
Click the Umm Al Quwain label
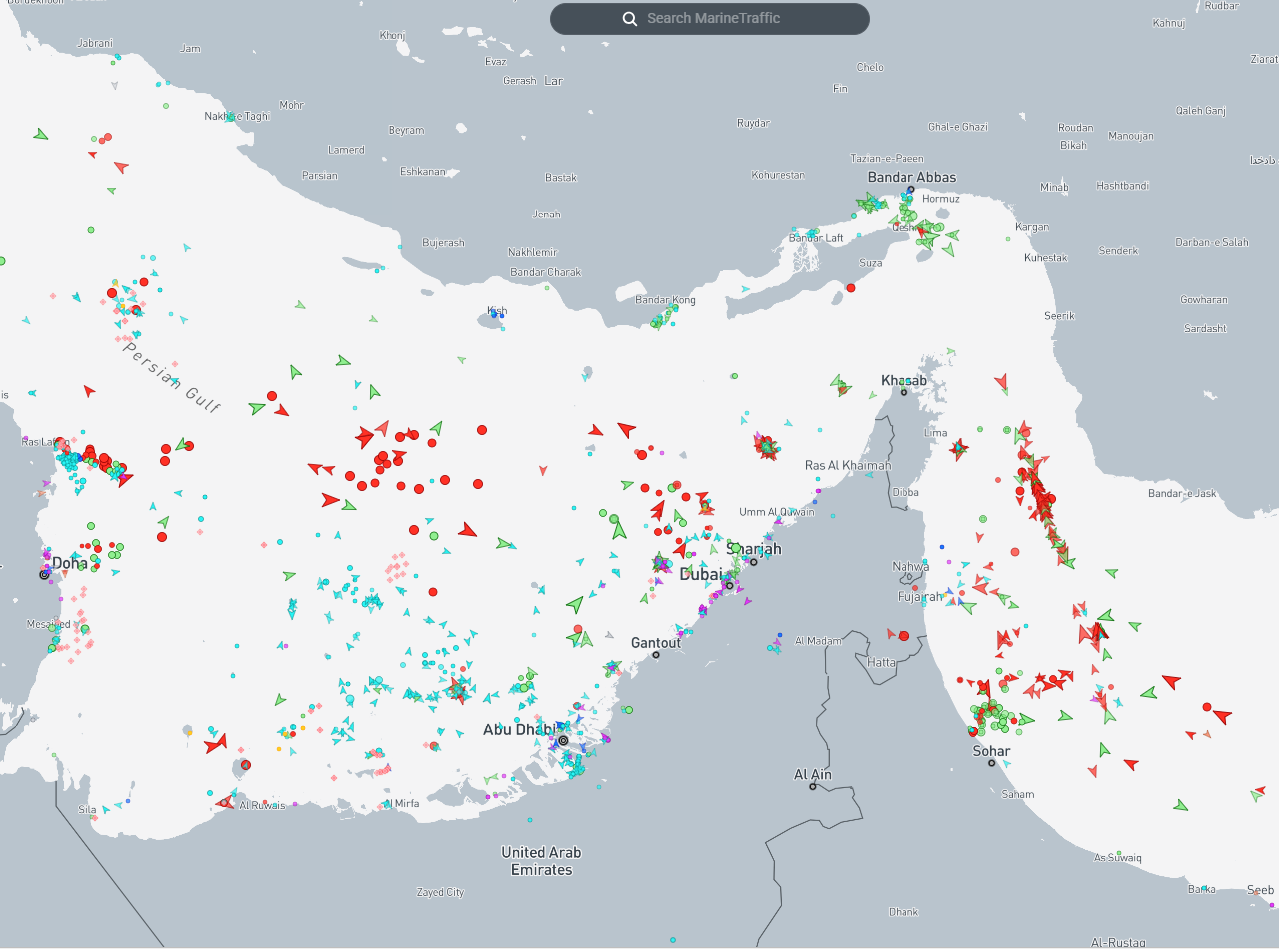777,512
